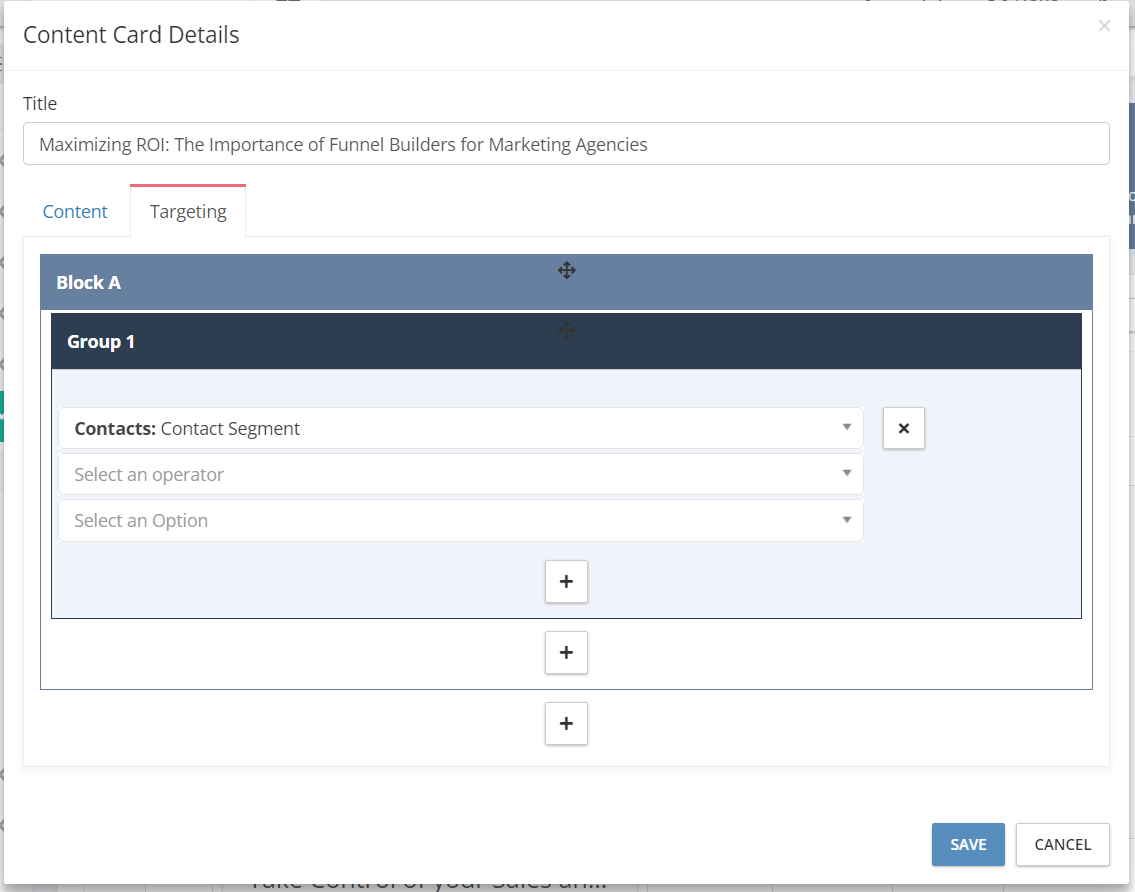Image resolution: width=1135 pixels, height=892 pixels.
Task: Save the content card
Action: (968, 844)
